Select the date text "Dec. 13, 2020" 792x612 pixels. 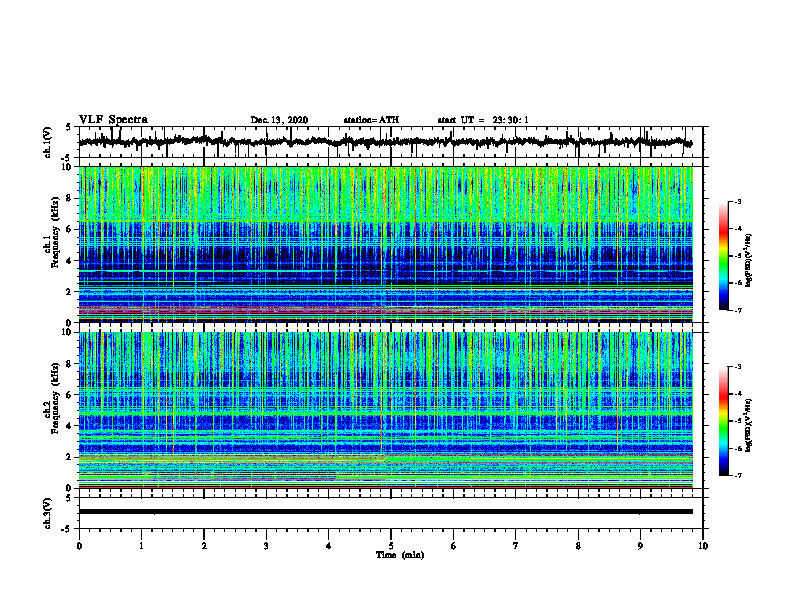[279, 120]
